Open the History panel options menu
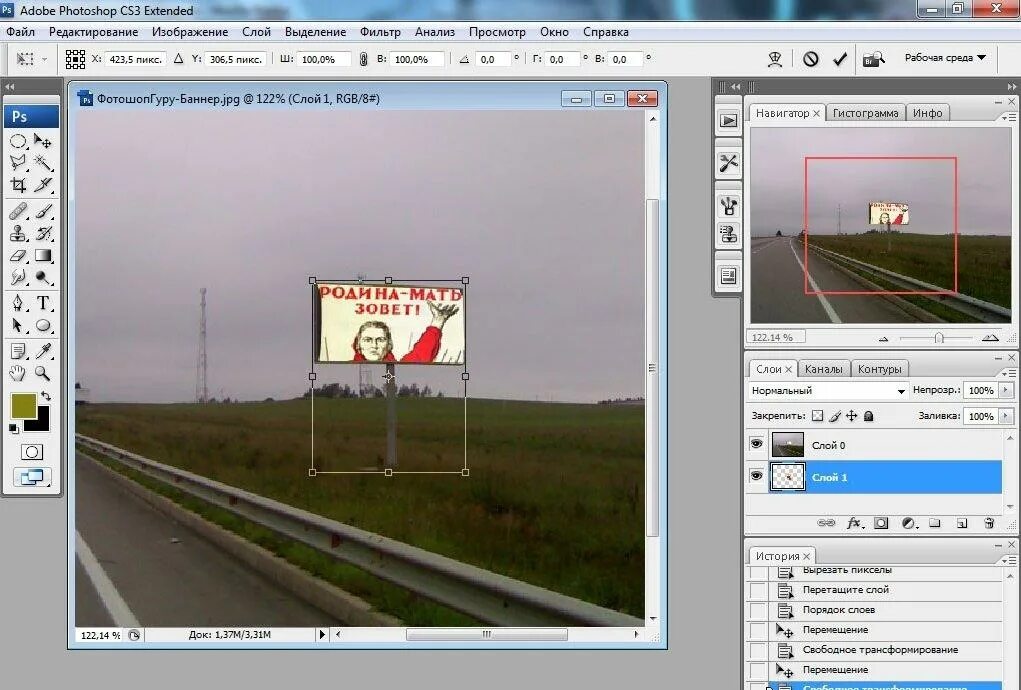Screen dimensions: 1021x690 click(x=1009, y=560)
